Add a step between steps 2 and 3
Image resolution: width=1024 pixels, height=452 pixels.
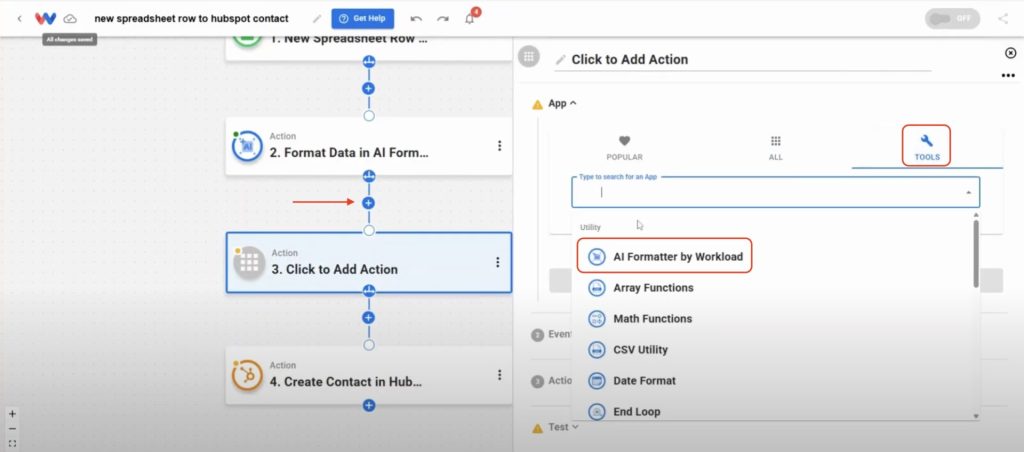point(369,203)
